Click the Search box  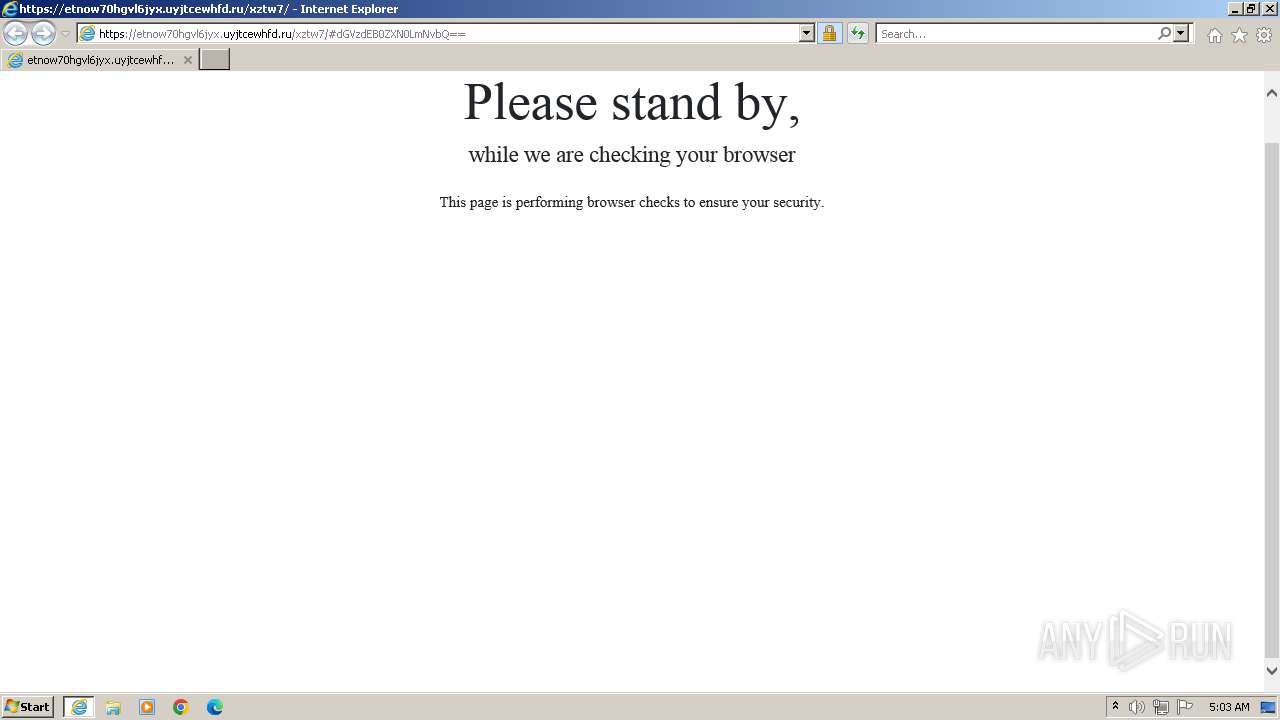point(1015,33)
